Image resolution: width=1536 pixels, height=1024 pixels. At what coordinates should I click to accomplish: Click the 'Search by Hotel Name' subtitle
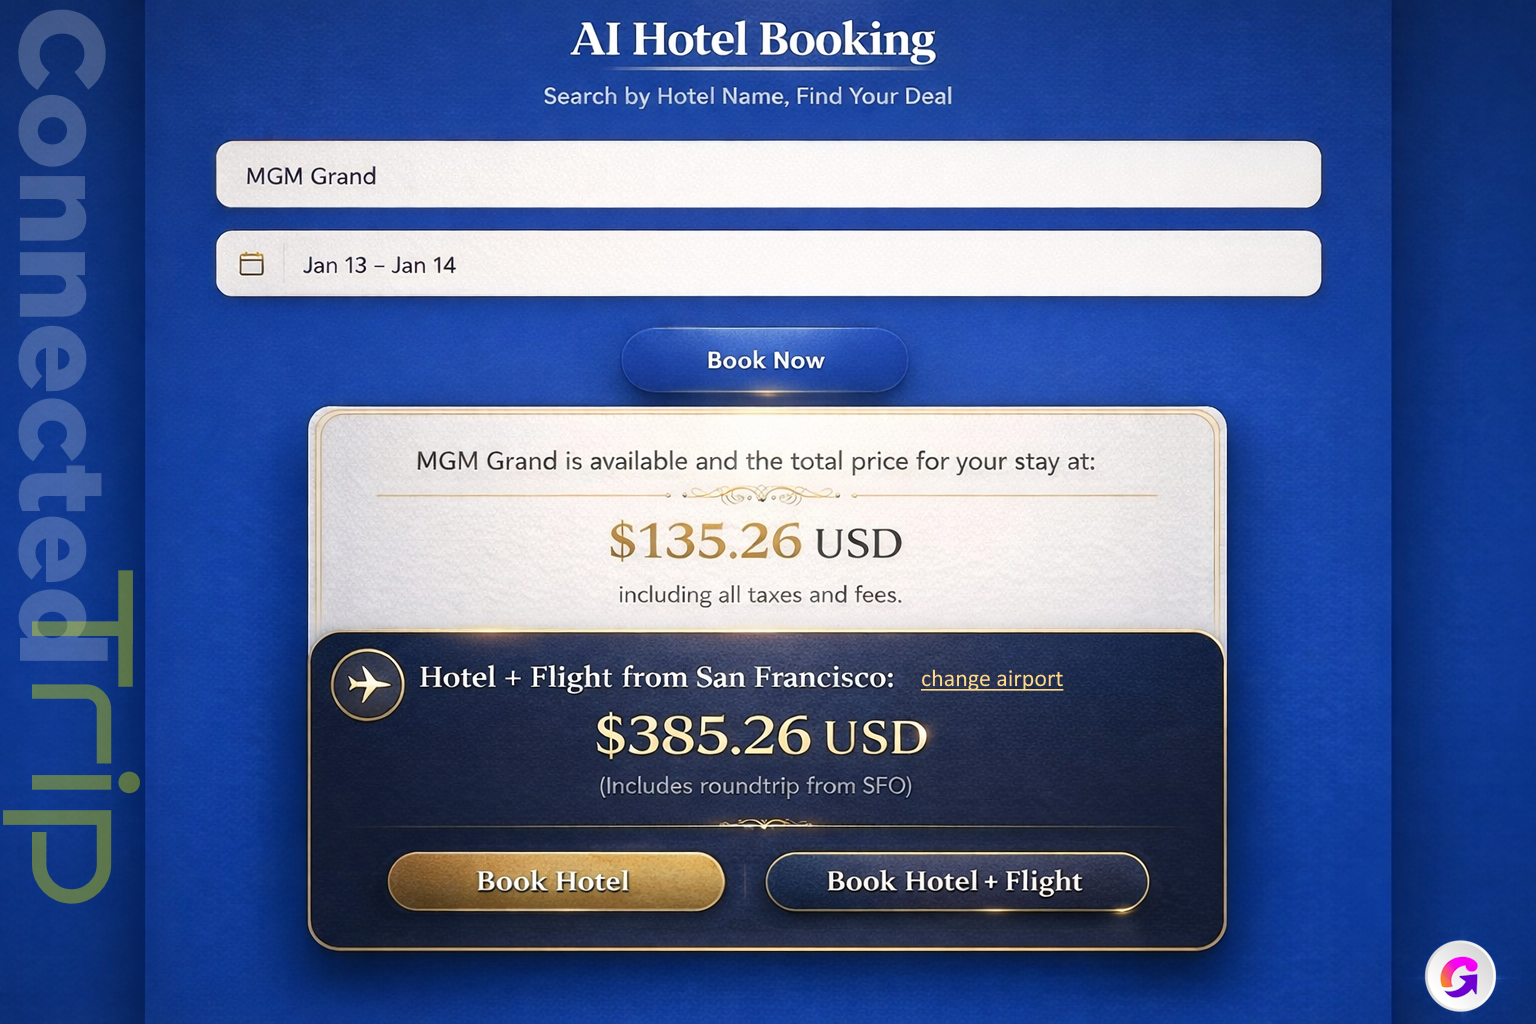click(748, 96)
